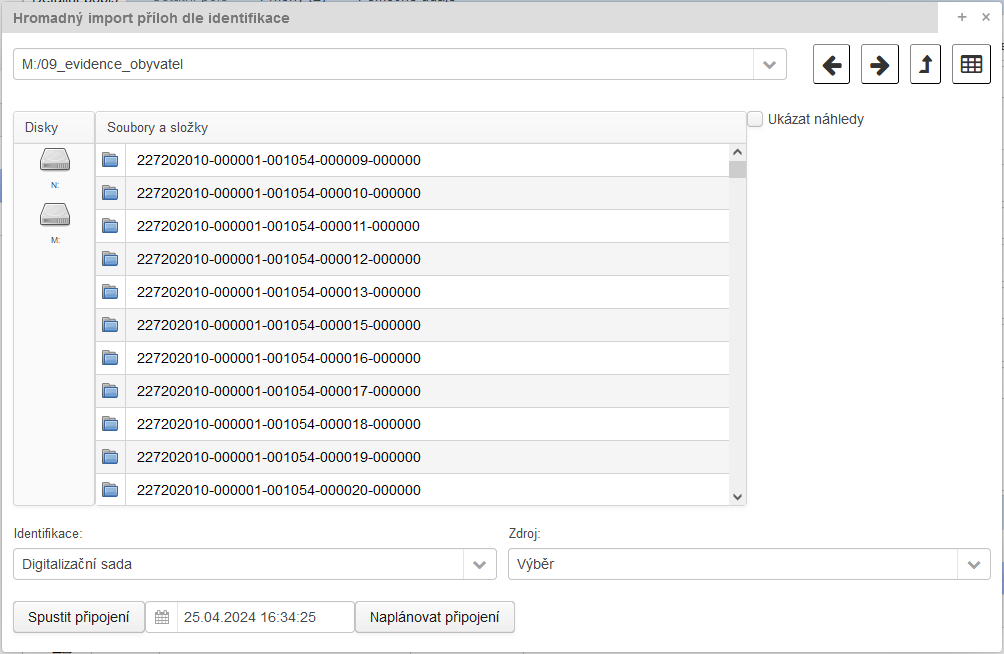Image resolution: width=1004 pixels, height=654 pixels.
Task: Click folder icon of 000009-000000 entry
Action: click(110, 160)
